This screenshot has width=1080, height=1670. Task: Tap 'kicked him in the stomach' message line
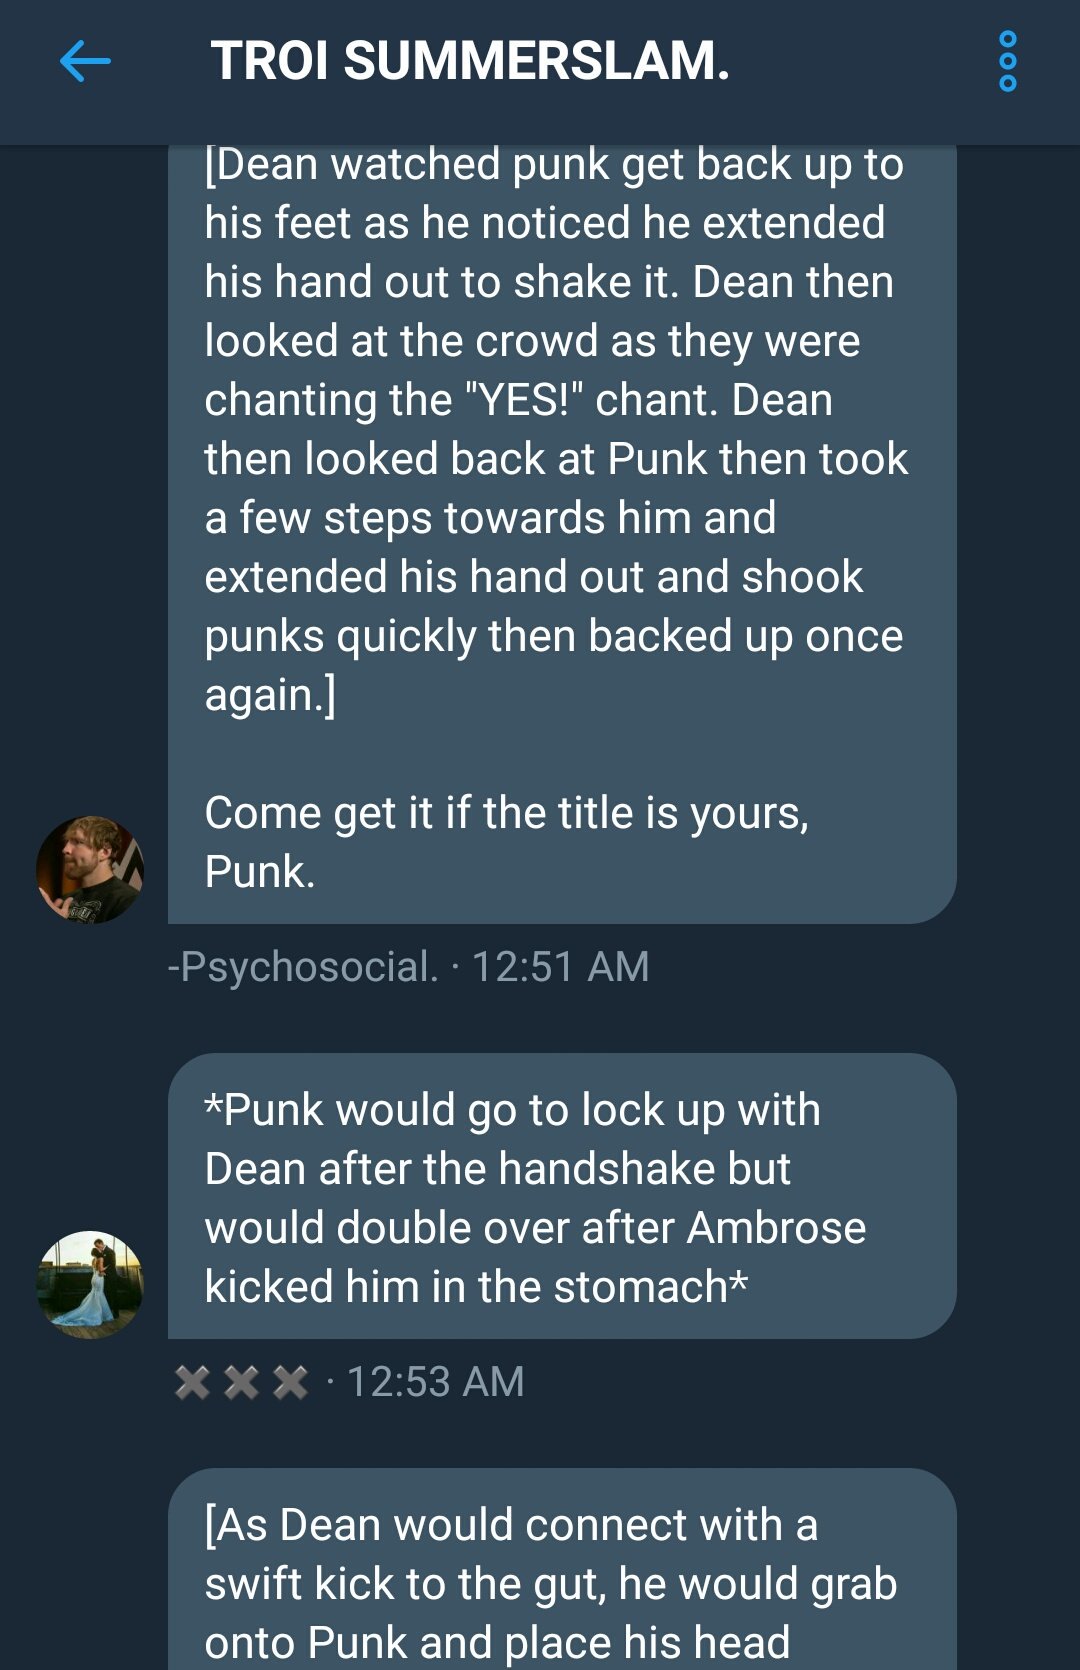point(476,1287)
